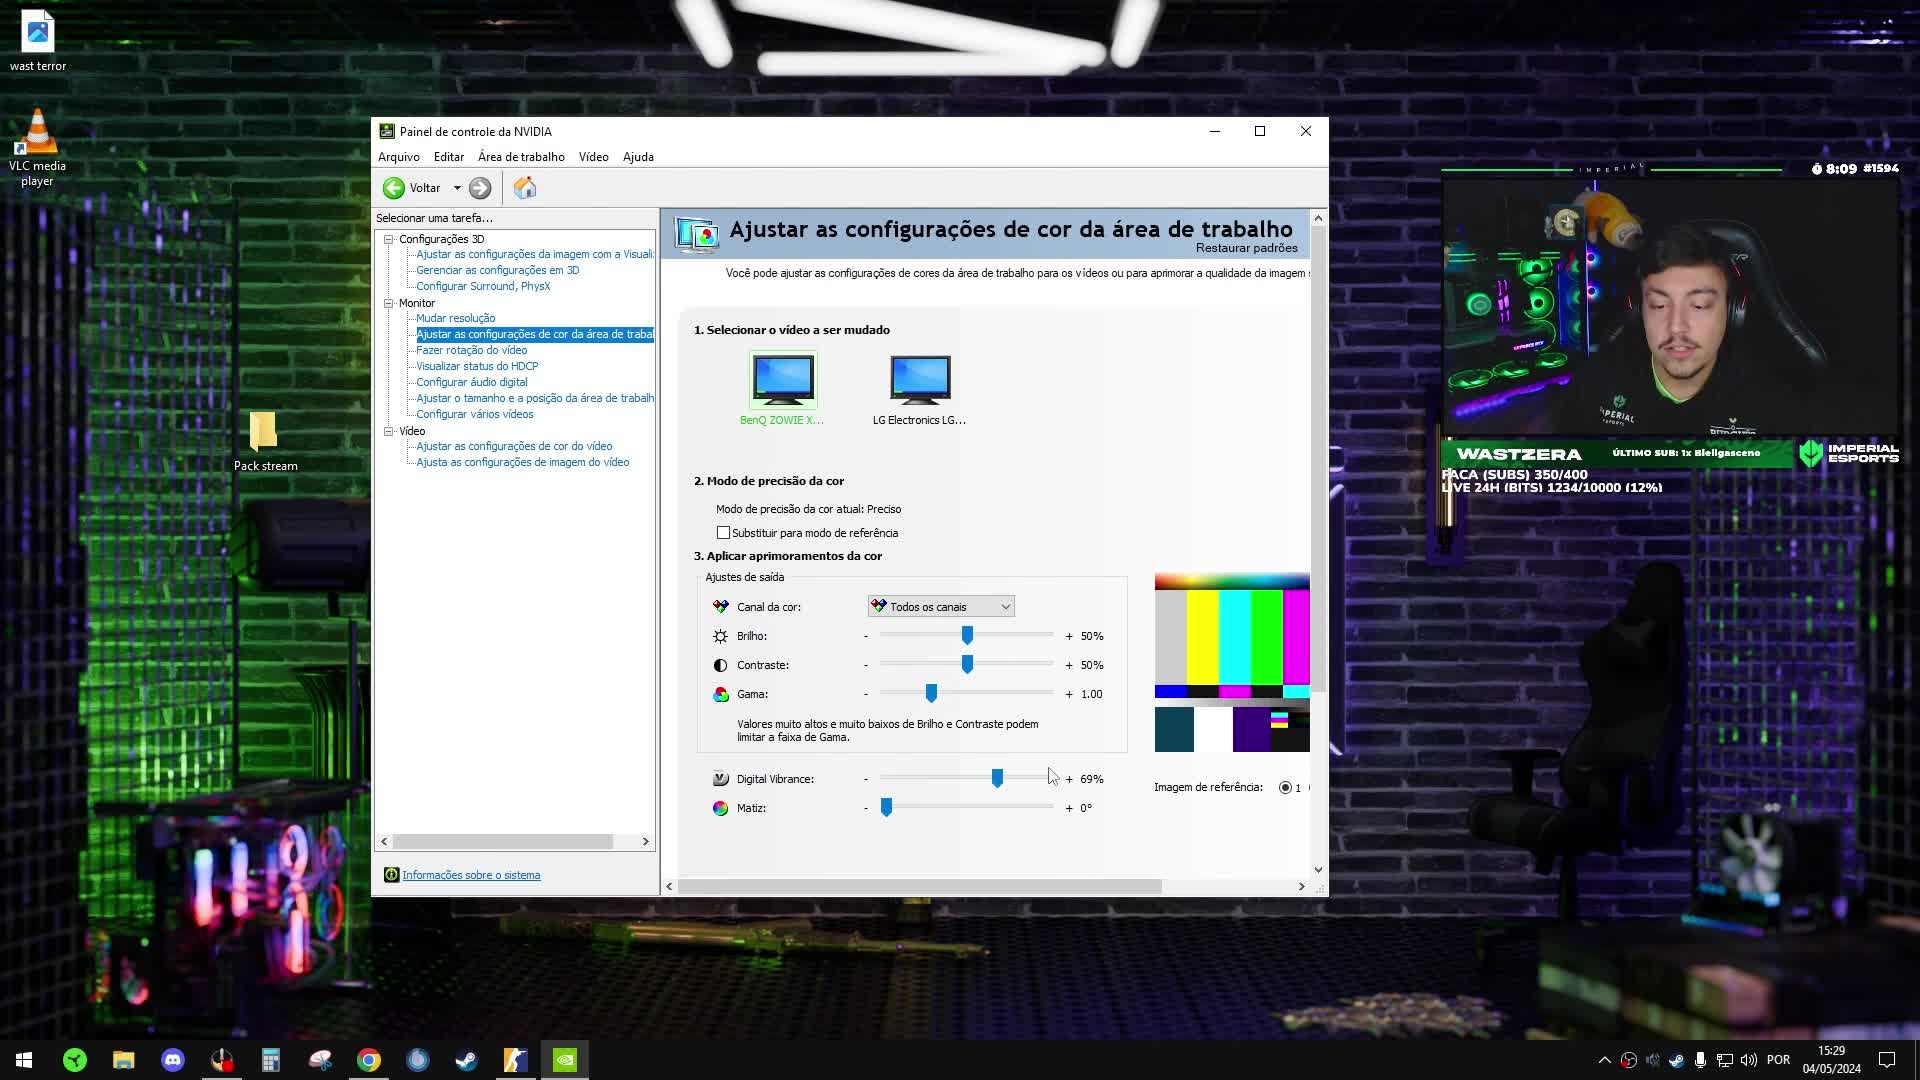The image size is (1920, 1080).
Task: Open the Canal da cor dropdown
Action: tap(941, 607)
